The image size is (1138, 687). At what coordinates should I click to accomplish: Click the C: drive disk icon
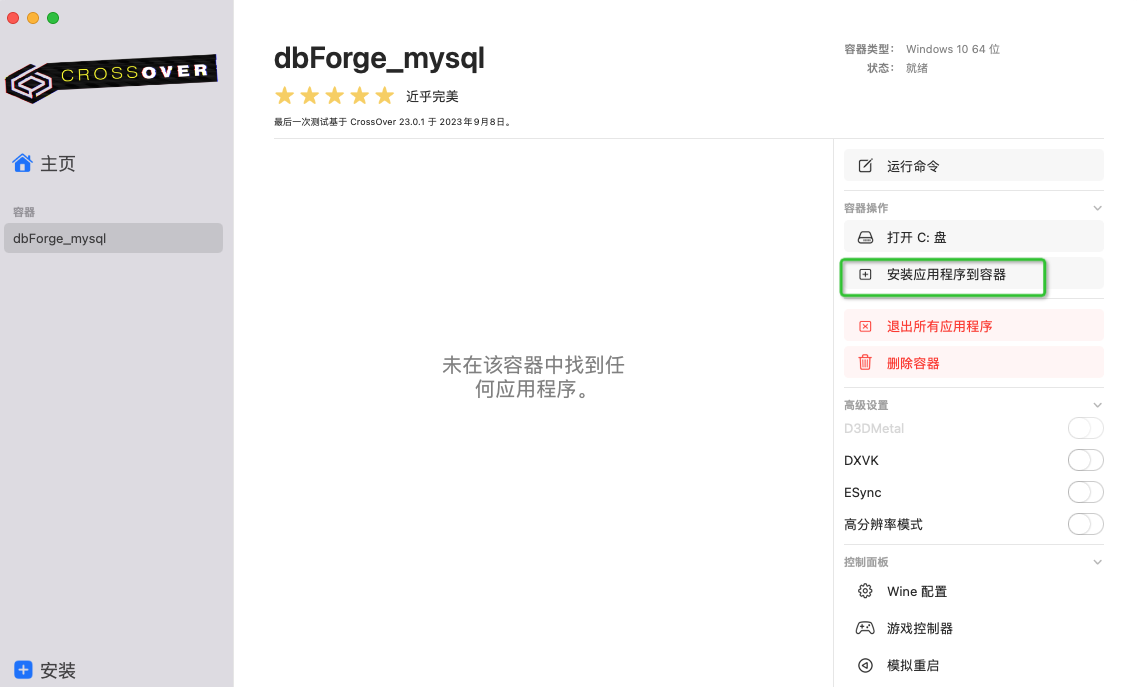pos(865,237)
